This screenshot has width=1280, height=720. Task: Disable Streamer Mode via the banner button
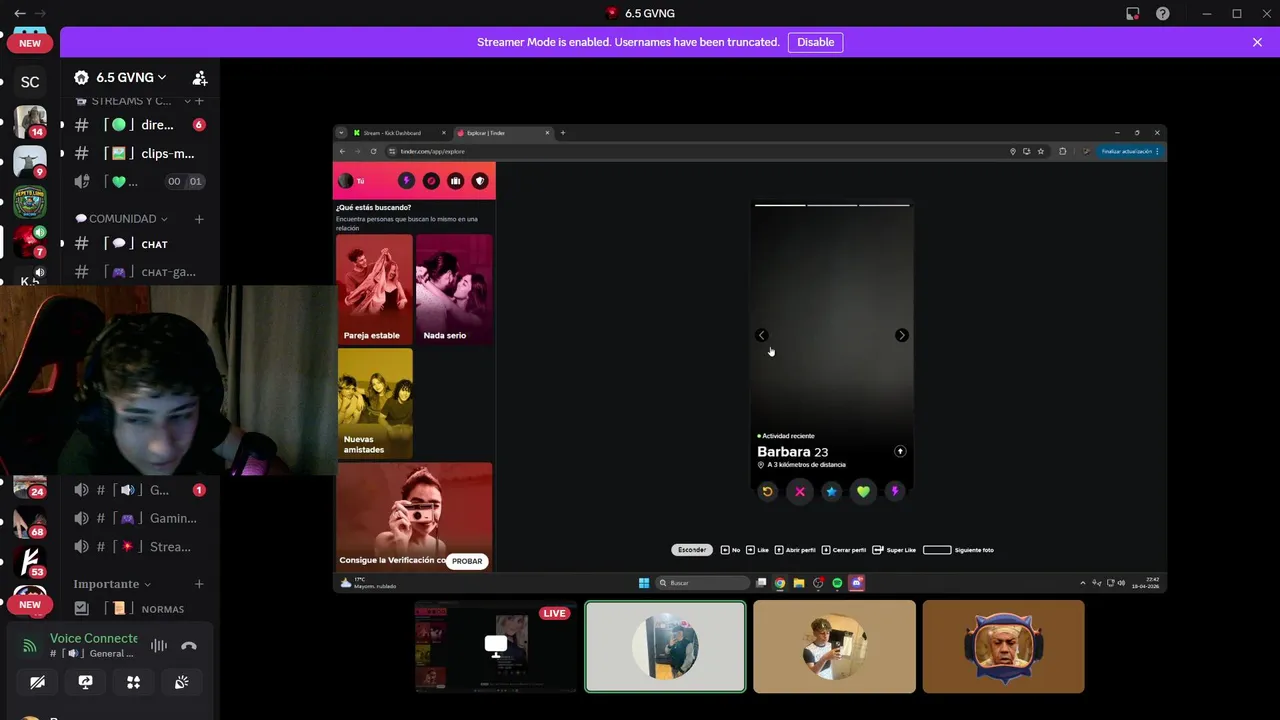(815, 42)
